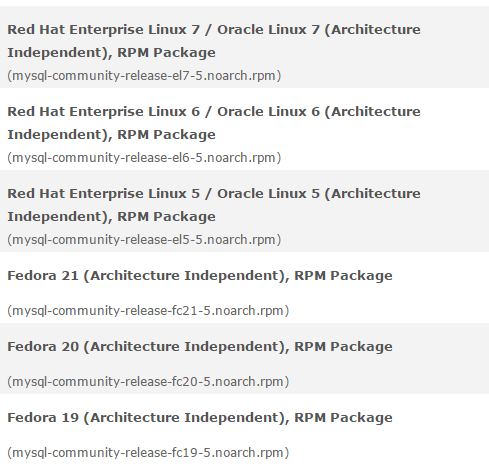This screenshot has width=489, height=469.
Task: Click the Red Hat Enterprise Linux 6 package title
Action: point(214,123)
